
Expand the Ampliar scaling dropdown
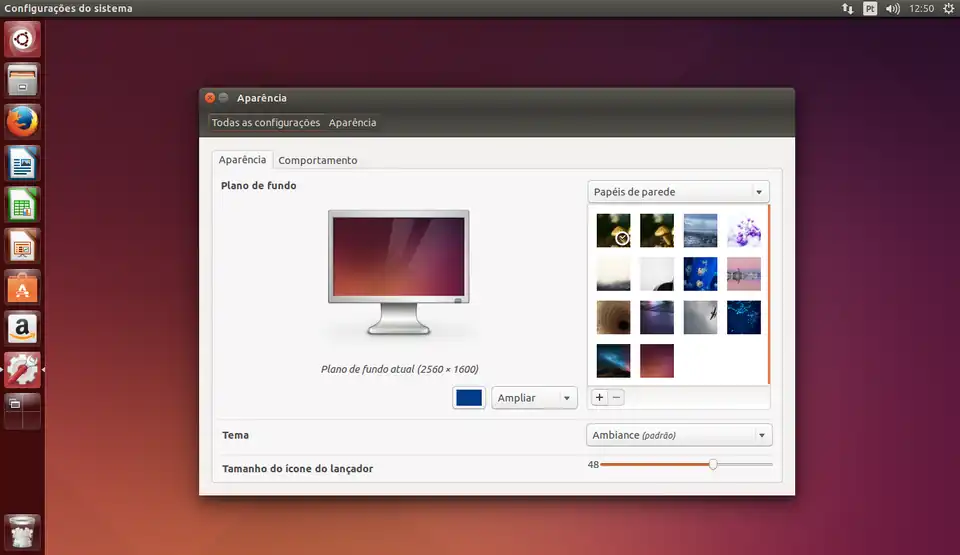click(x=534, y=398)
